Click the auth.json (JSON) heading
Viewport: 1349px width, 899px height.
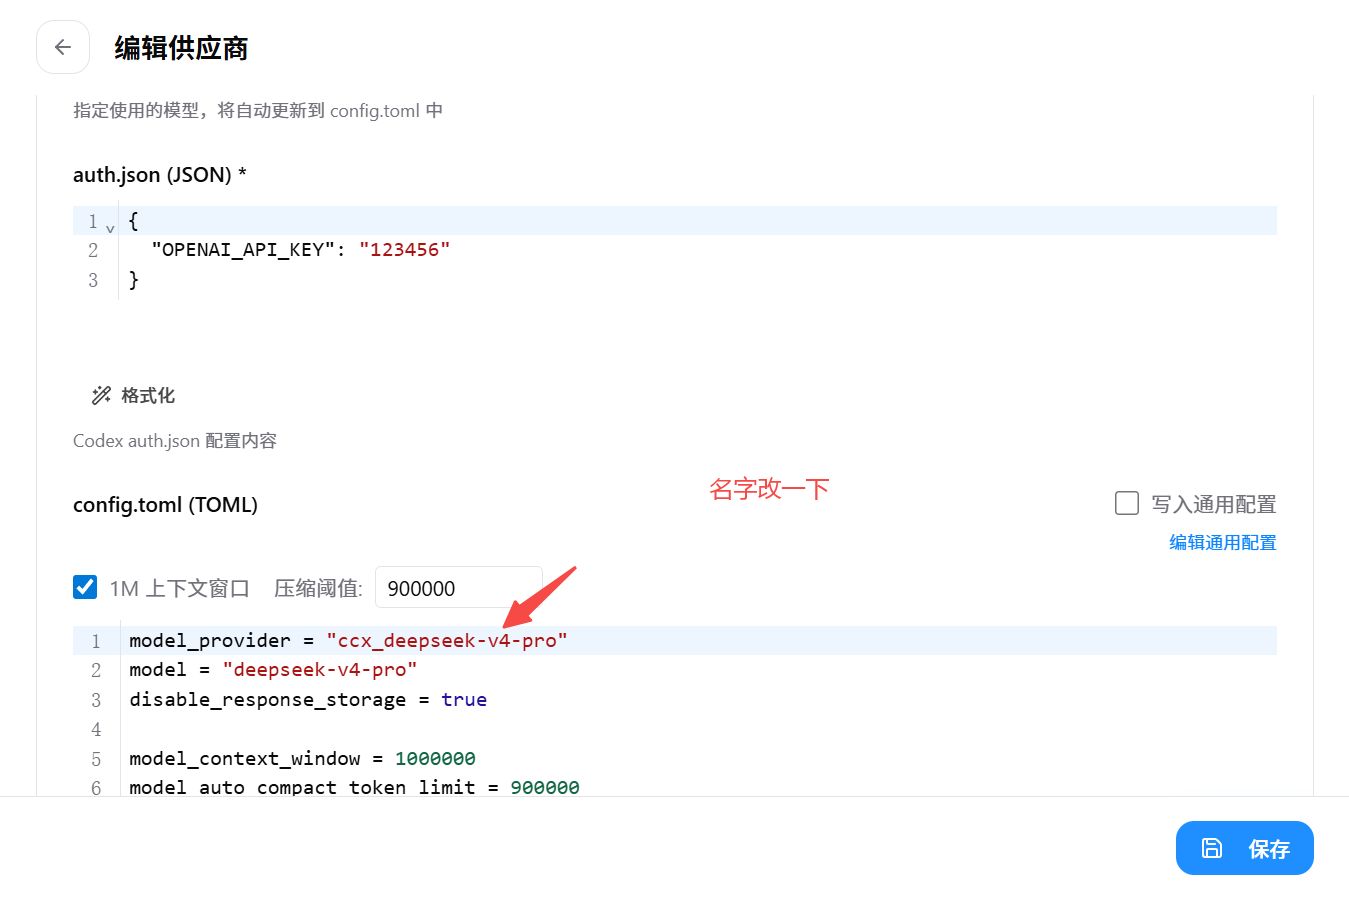(160, 175)
